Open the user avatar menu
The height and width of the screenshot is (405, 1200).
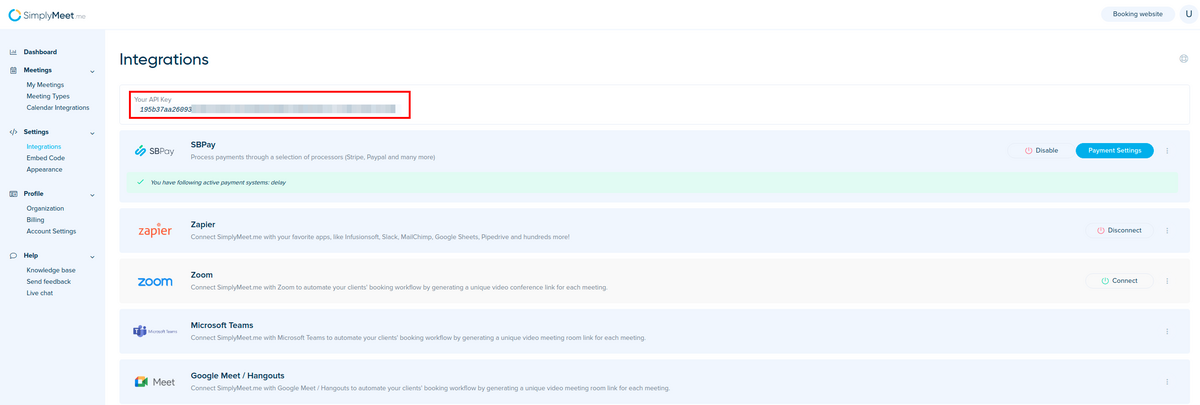coord(1188,14)
